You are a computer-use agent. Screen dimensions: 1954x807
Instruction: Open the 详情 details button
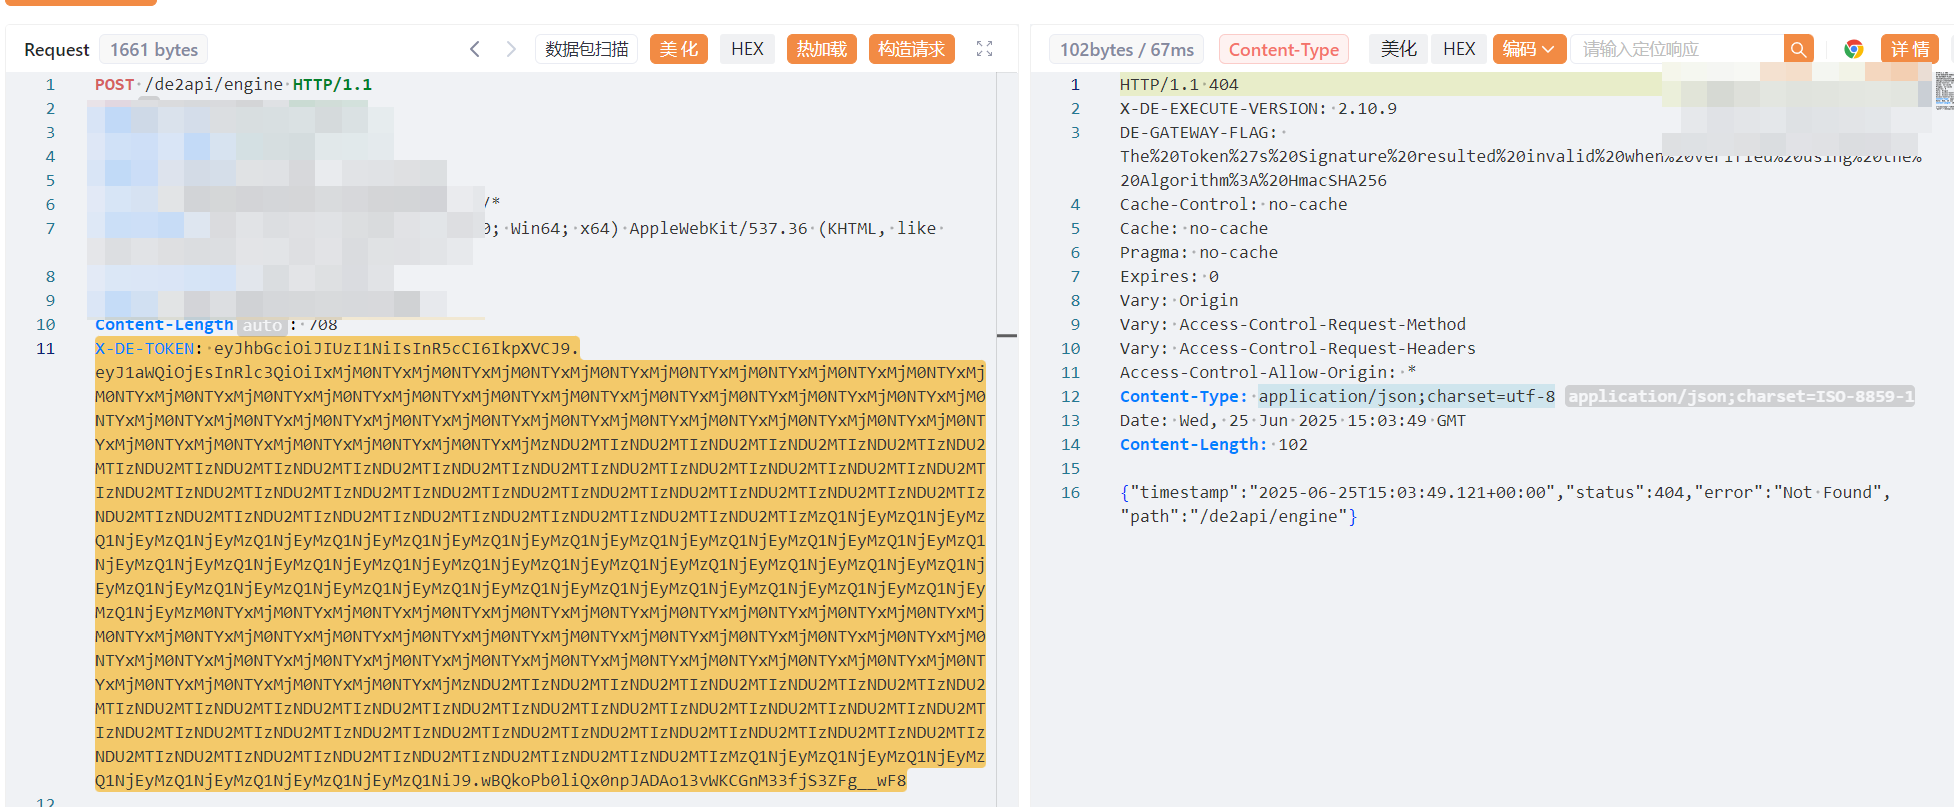[1909, 49]
